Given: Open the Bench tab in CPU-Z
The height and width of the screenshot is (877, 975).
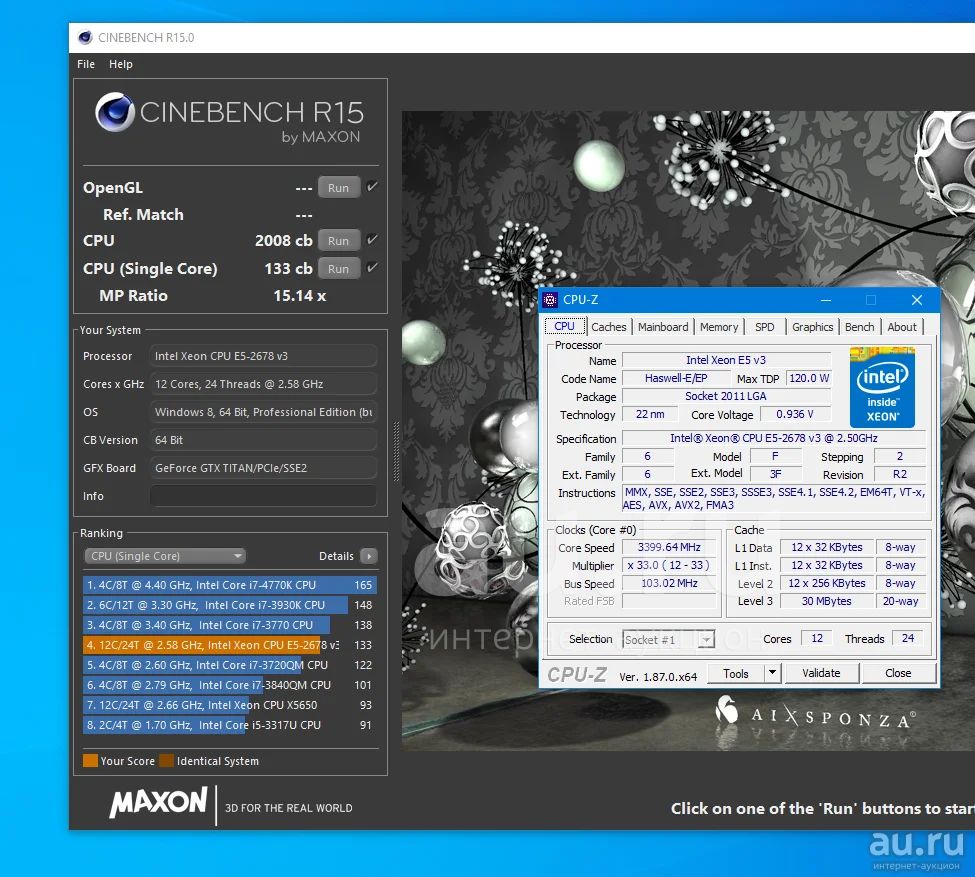Looking at the screenshot, I should point(859,327).
